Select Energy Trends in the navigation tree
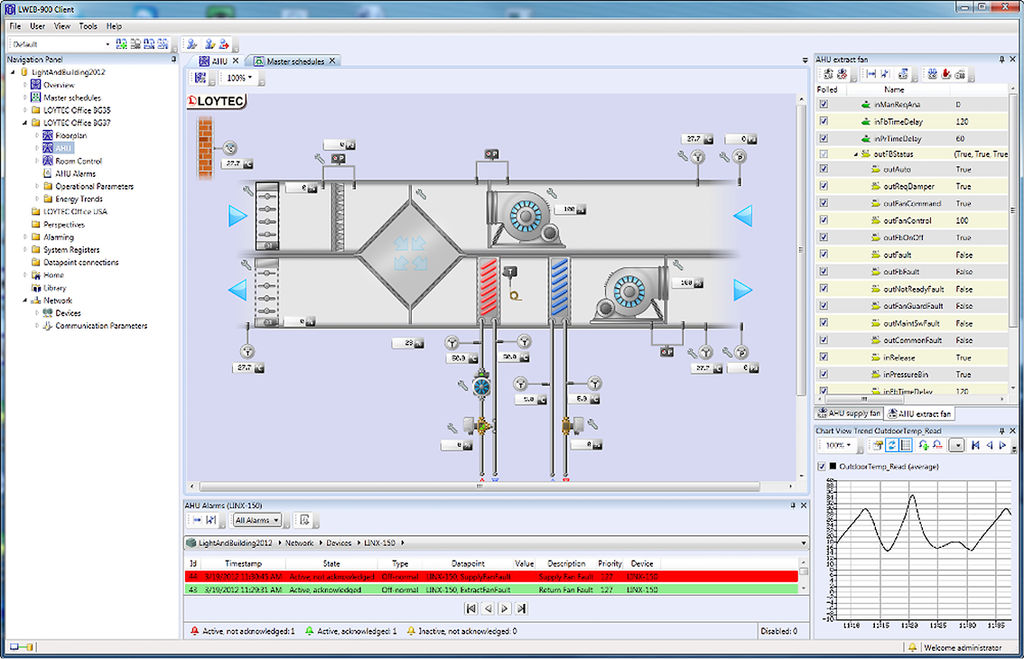The height and width of the screenshot is (659, 1024). 78,199
